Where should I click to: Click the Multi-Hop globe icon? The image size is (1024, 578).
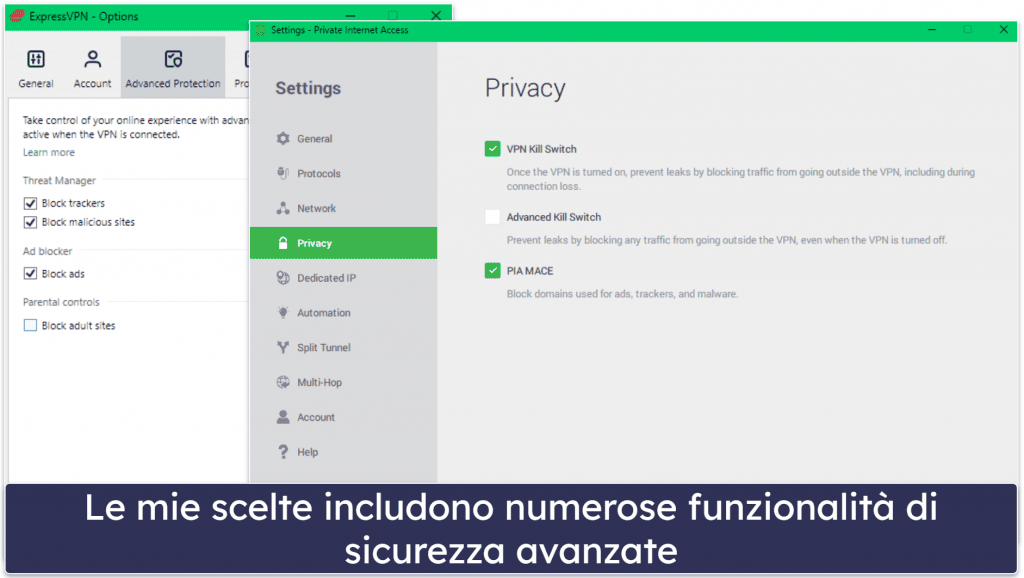(x=283, y=382)
